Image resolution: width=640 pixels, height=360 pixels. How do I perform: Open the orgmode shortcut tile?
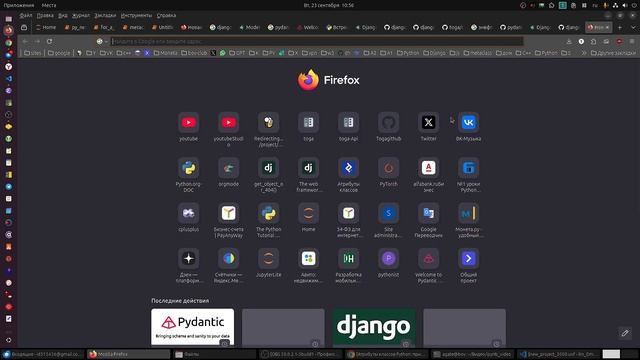(229, 168)
